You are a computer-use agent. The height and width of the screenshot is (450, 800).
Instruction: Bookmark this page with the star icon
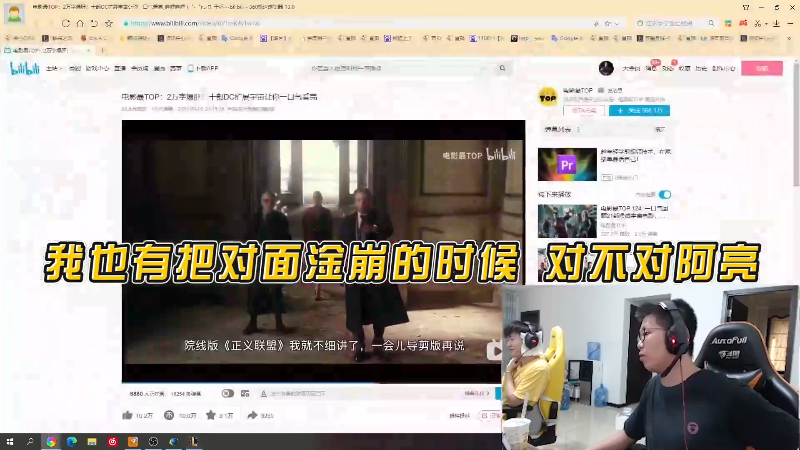(109, 23)
